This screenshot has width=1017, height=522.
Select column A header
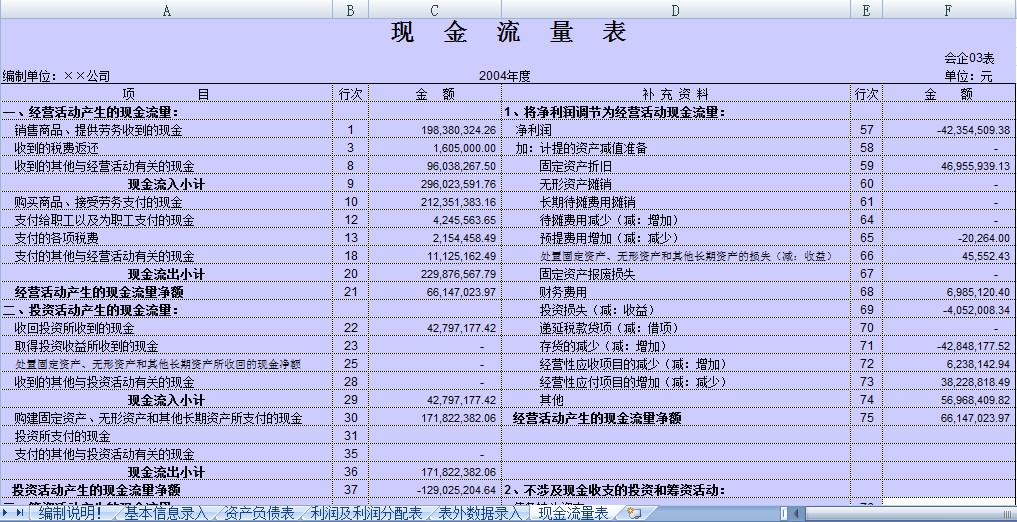(x=167, y=10)
